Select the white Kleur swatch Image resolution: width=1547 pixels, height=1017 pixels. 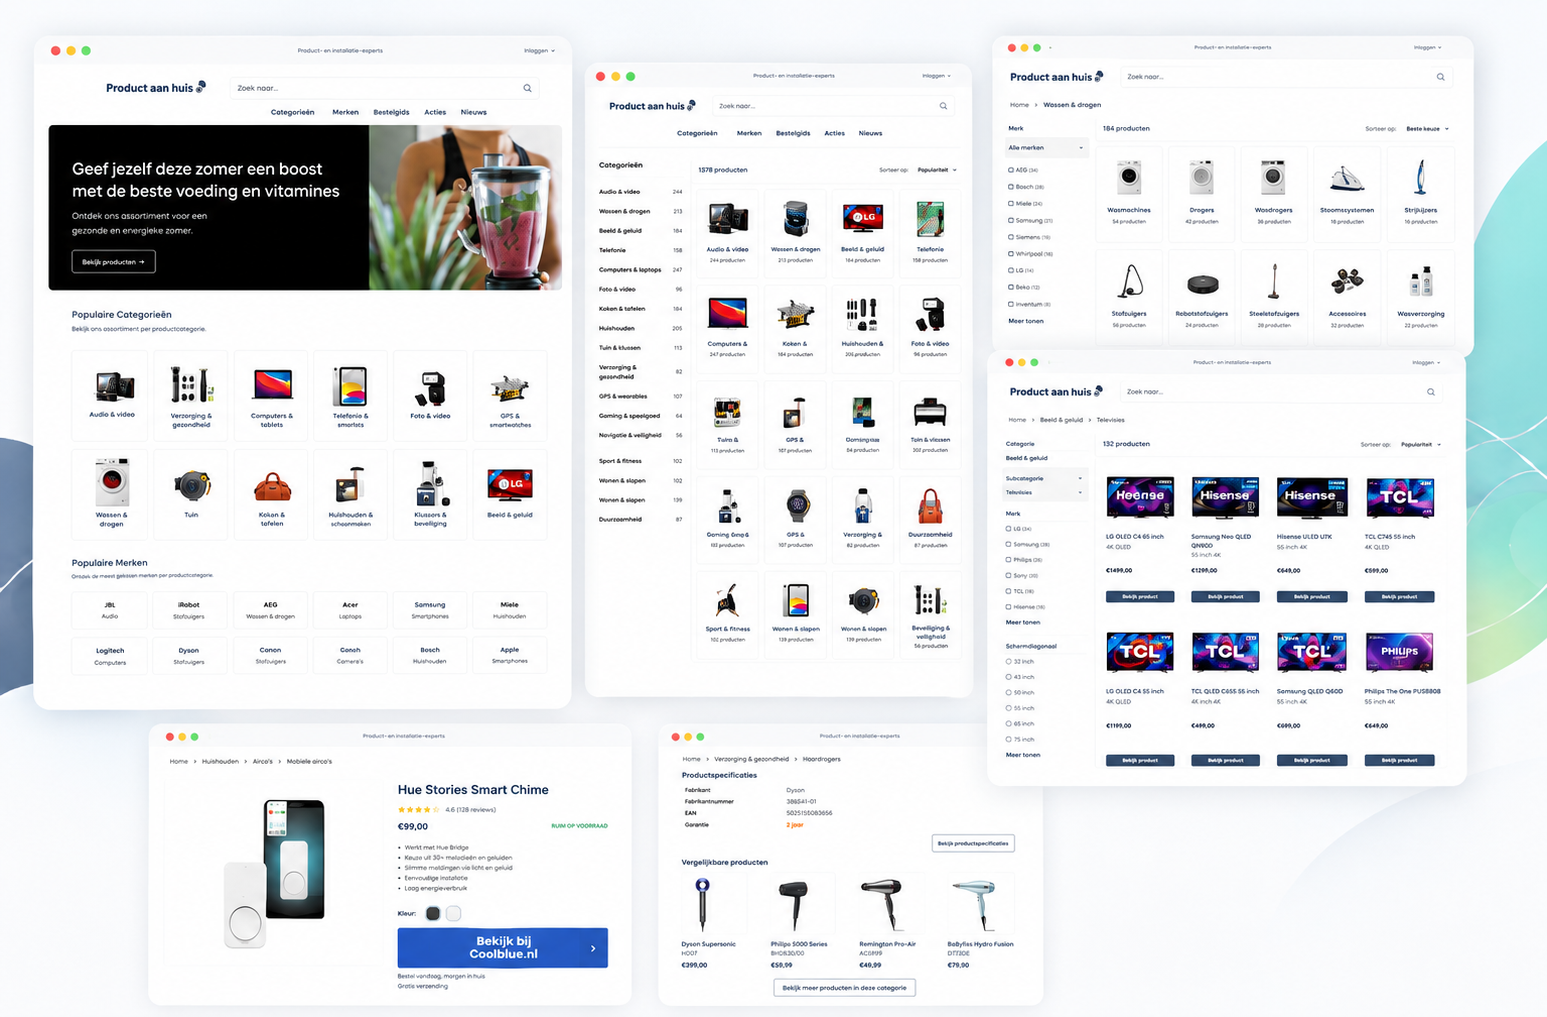pyautogui.click(x=454, y=913)
